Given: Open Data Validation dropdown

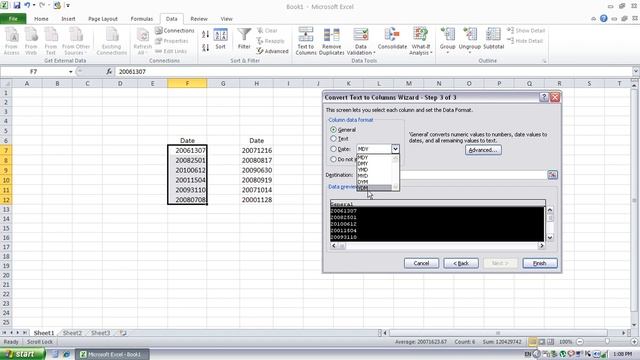Looking at the screenshot, I should 361,50.
